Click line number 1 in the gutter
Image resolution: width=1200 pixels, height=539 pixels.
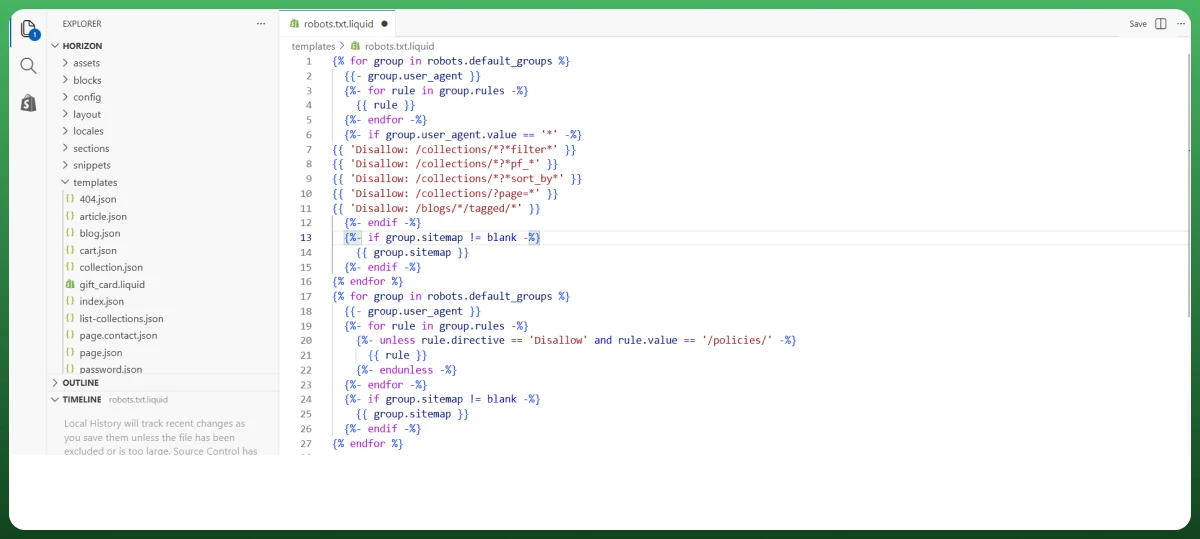pyautogui.click(x=309, y=61)
